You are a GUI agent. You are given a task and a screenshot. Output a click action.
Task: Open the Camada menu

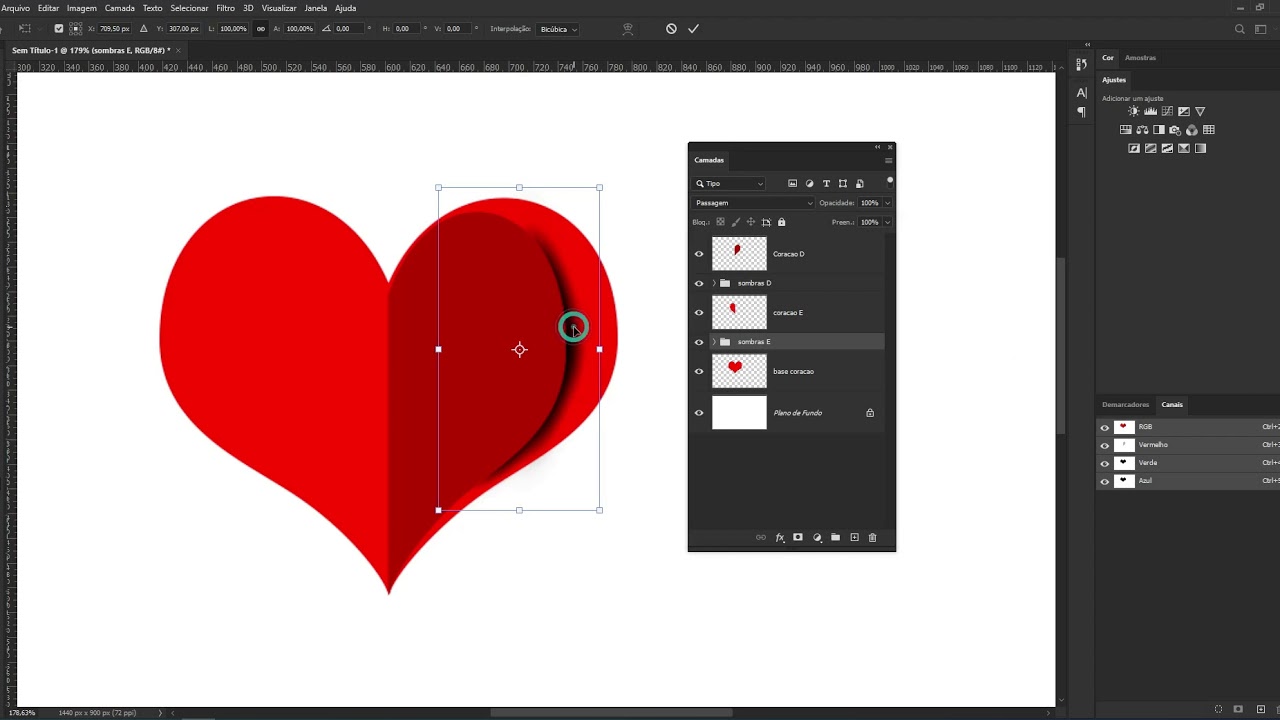point(120,8)
